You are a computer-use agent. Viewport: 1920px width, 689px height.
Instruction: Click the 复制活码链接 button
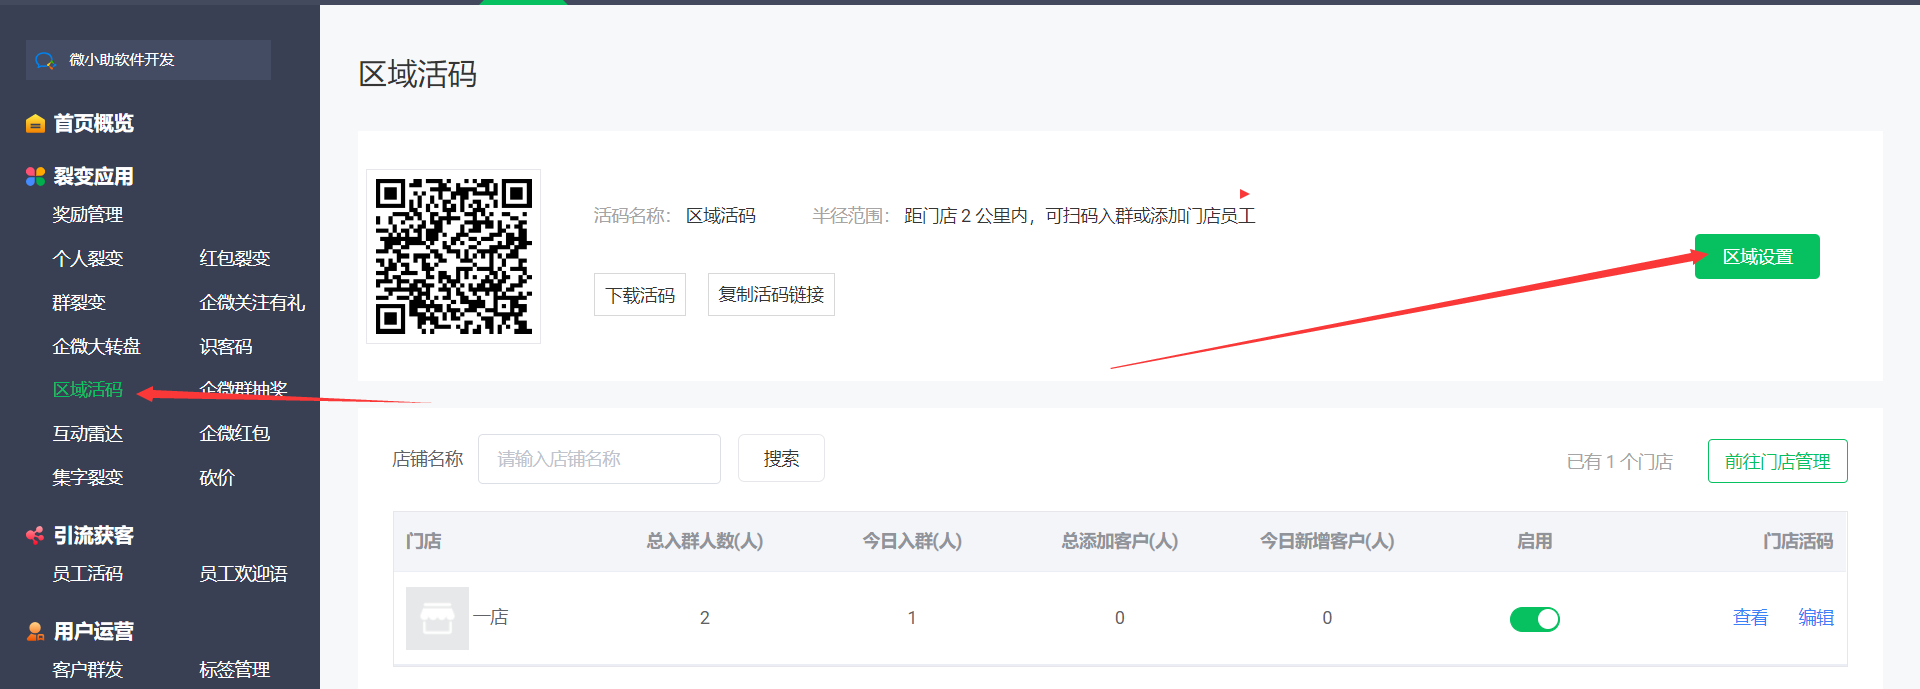point(771,295)
